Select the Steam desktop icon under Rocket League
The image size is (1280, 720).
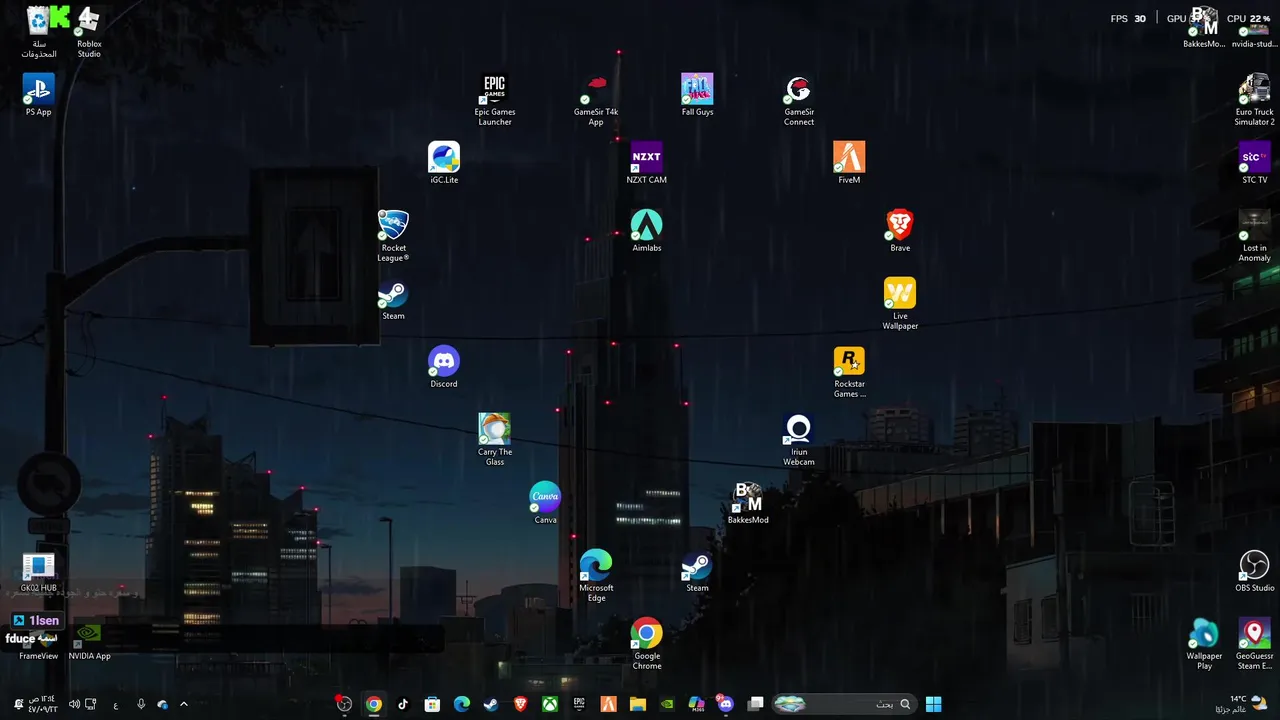coord(393,298)
